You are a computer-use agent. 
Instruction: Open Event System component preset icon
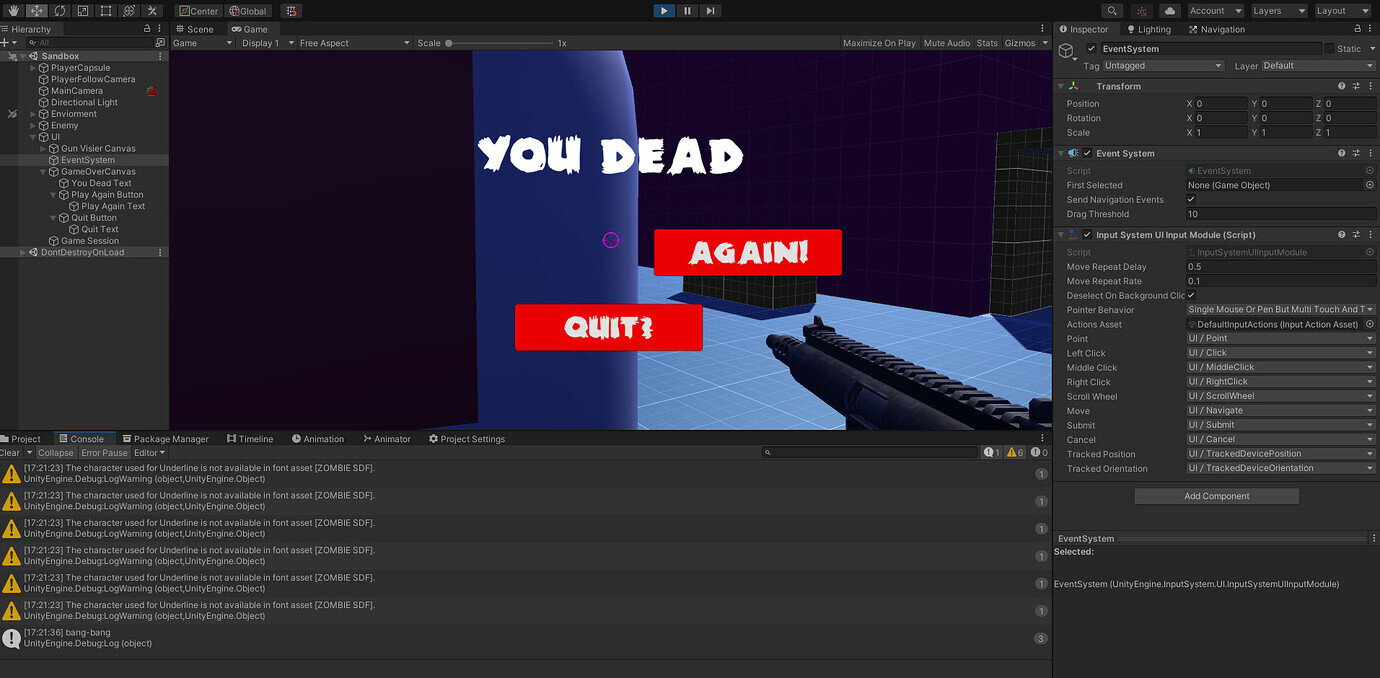[1356, 154]
